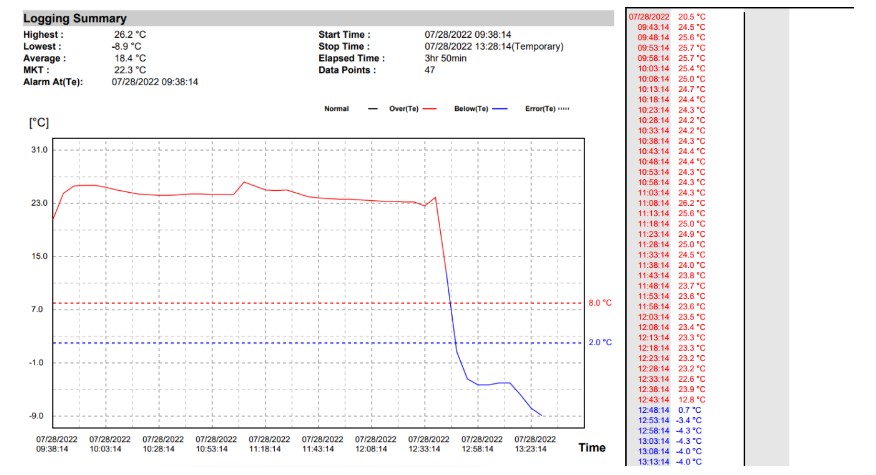The width and height of the screenshot is (876, 475).
Task: Click the 23.0 y-axis label
Action: click(x=39, y=203)
